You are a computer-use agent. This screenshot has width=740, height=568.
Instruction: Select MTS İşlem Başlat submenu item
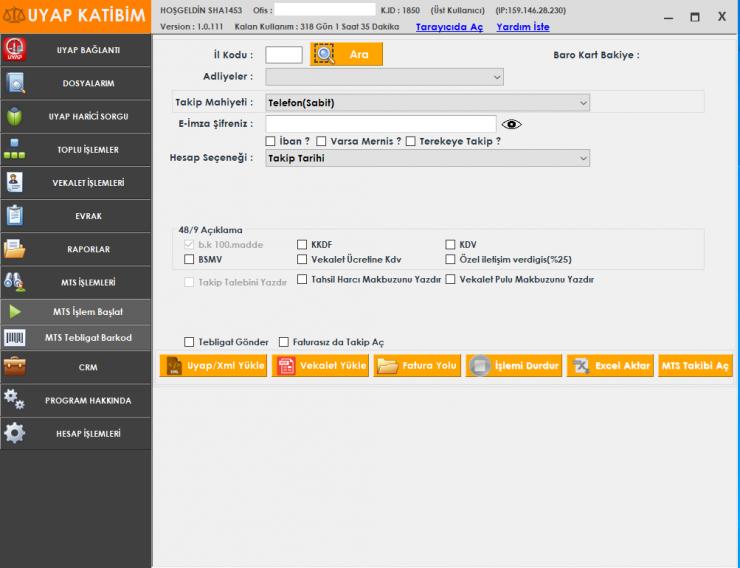(76, 312)
